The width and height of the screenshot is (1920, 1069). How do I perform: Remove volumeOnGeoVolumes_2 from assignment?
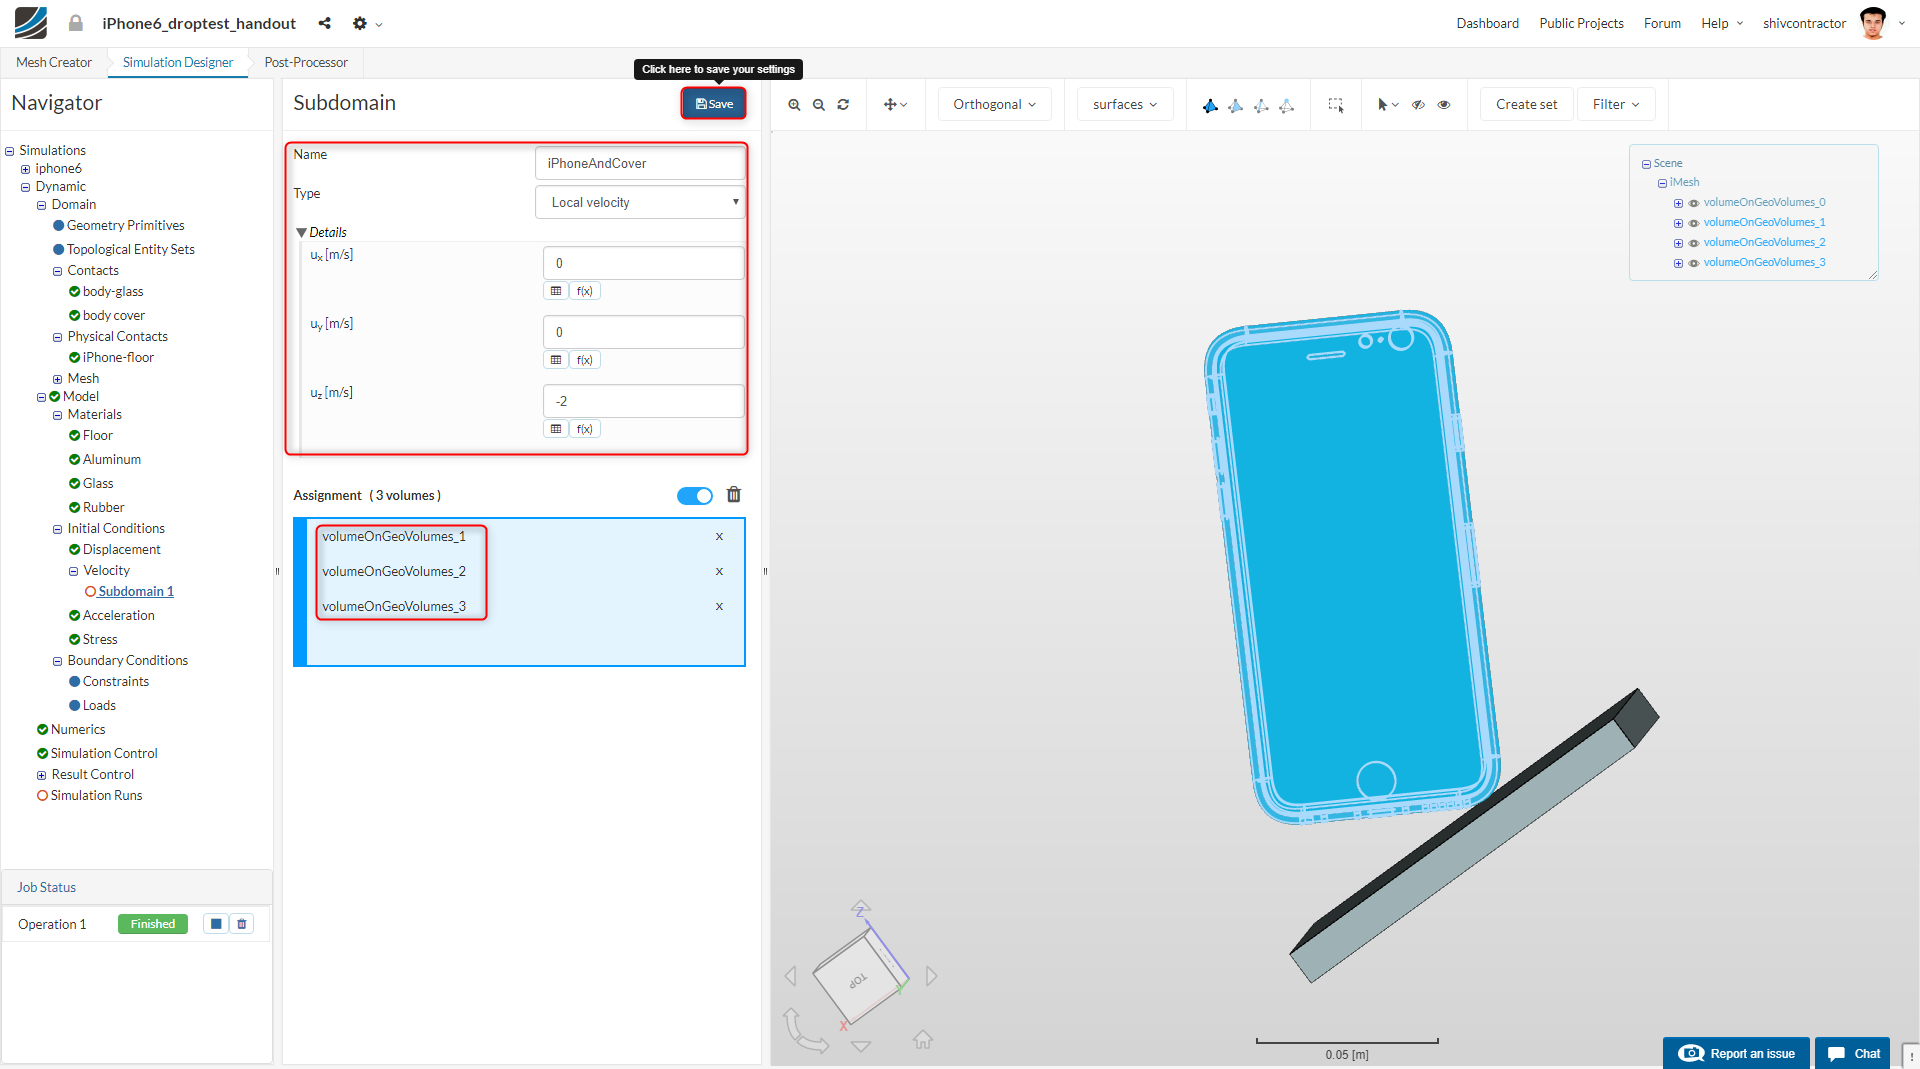[x=719, y=572]
